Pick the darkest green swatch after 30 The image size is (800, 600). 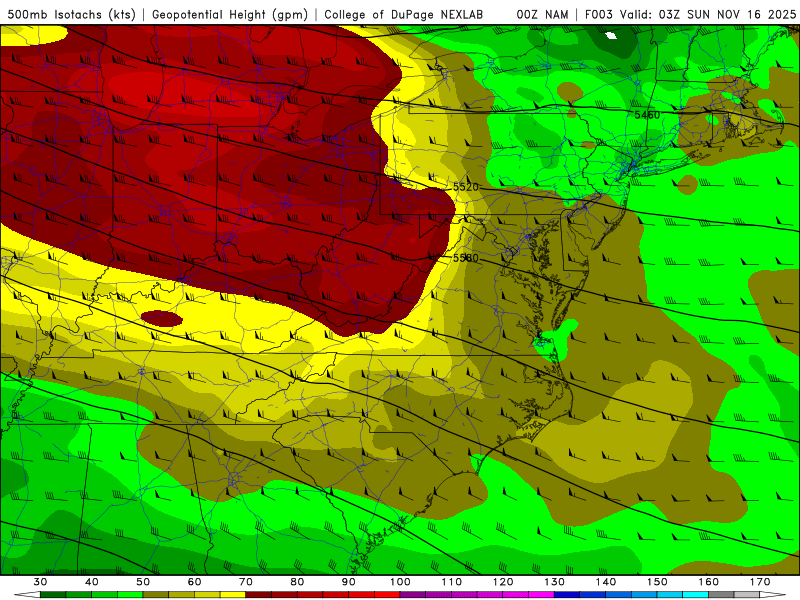tap(53, 595)
